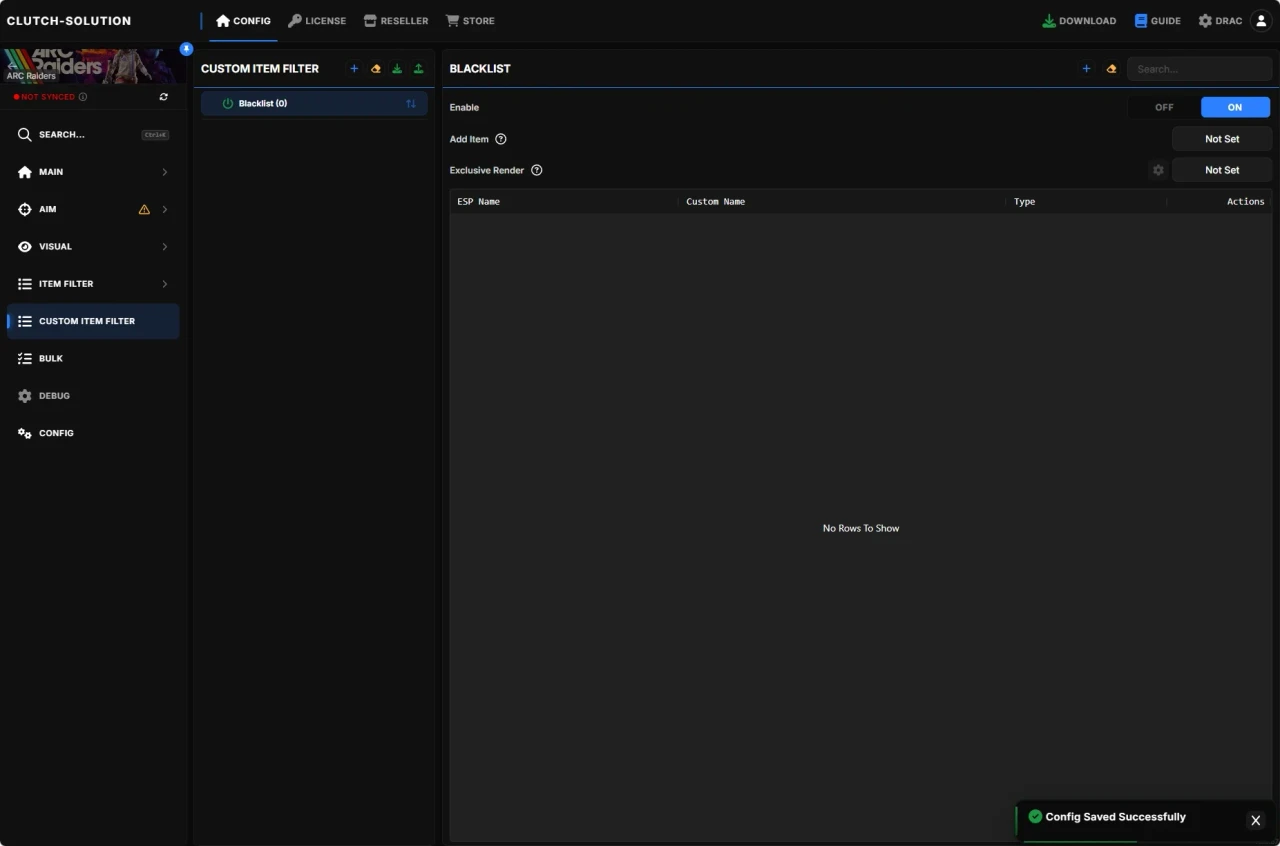Open the BULK sidebar entry
Screen dimensions: 1280x846
click(93, 359)
